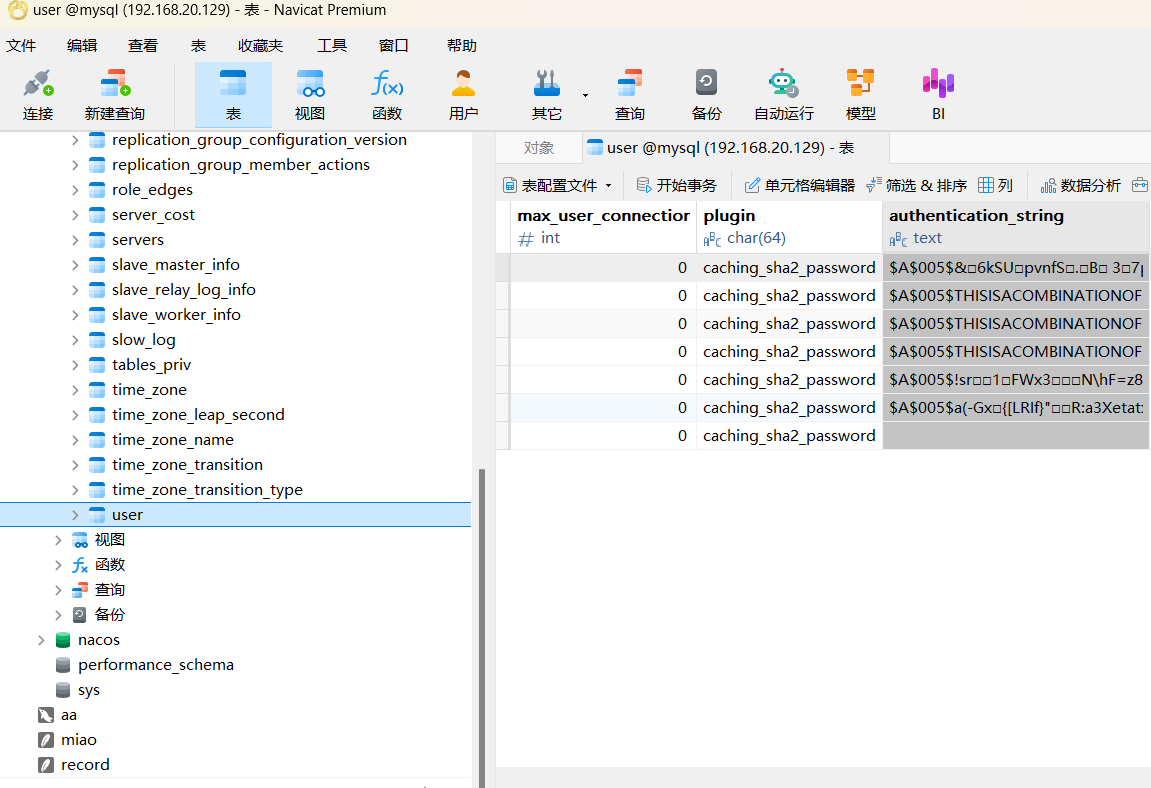
Task: Click the Backups (备份) folder icon in tree
Action: 80,615
